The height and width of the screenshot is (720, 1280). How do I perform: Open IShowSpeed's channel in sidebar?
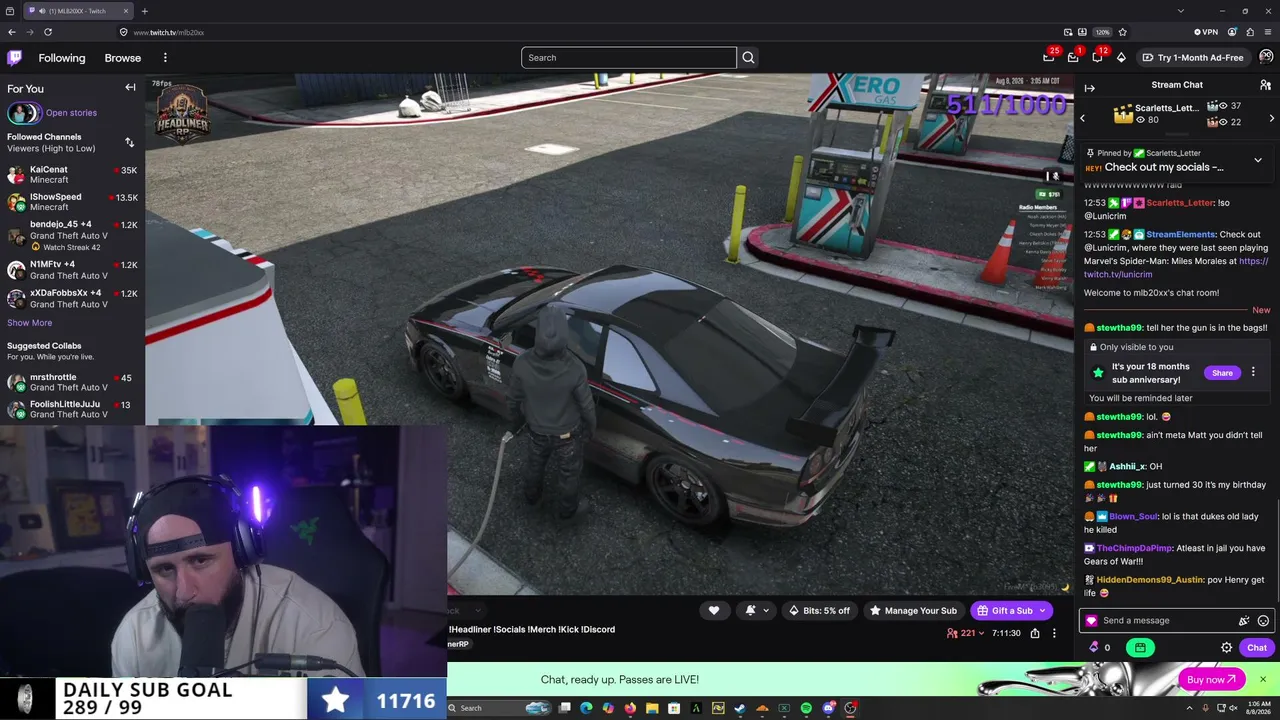(72, 202)
